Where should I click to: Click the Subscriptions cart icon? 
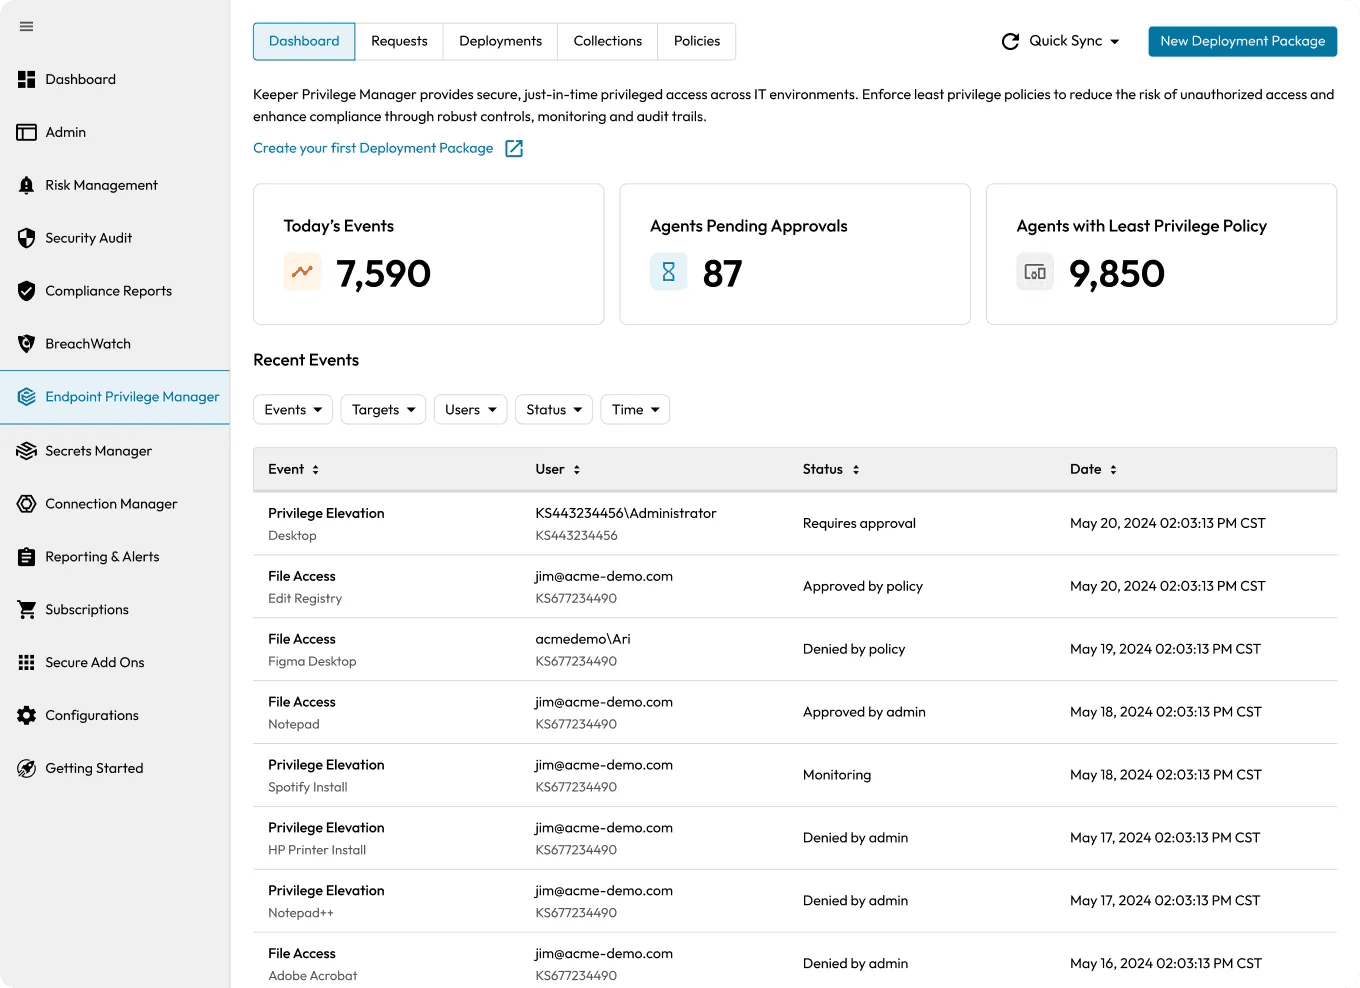coord(27,610)
